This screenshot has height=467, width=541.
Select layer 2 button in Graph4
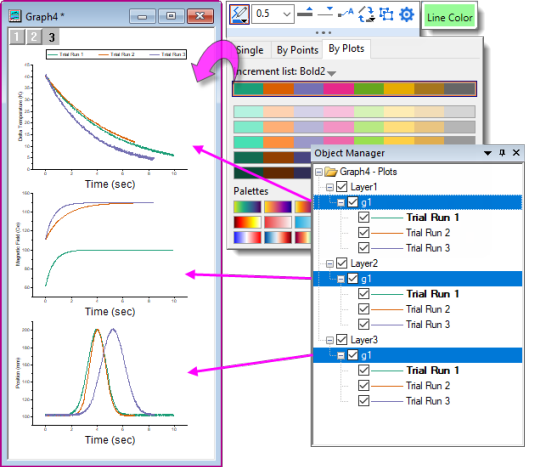33,37
